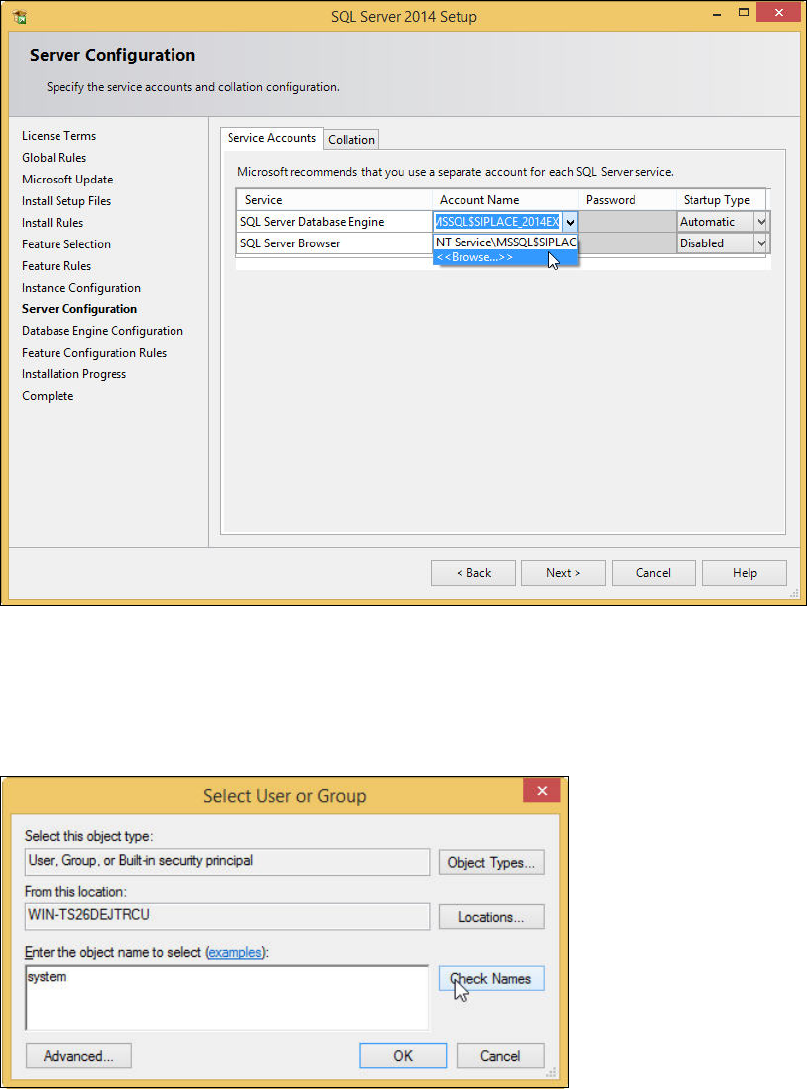Image resolution: width=807 pixels, height=1089 pixels.
Task: Click Installation Progress step
Action: pos(74,374)
